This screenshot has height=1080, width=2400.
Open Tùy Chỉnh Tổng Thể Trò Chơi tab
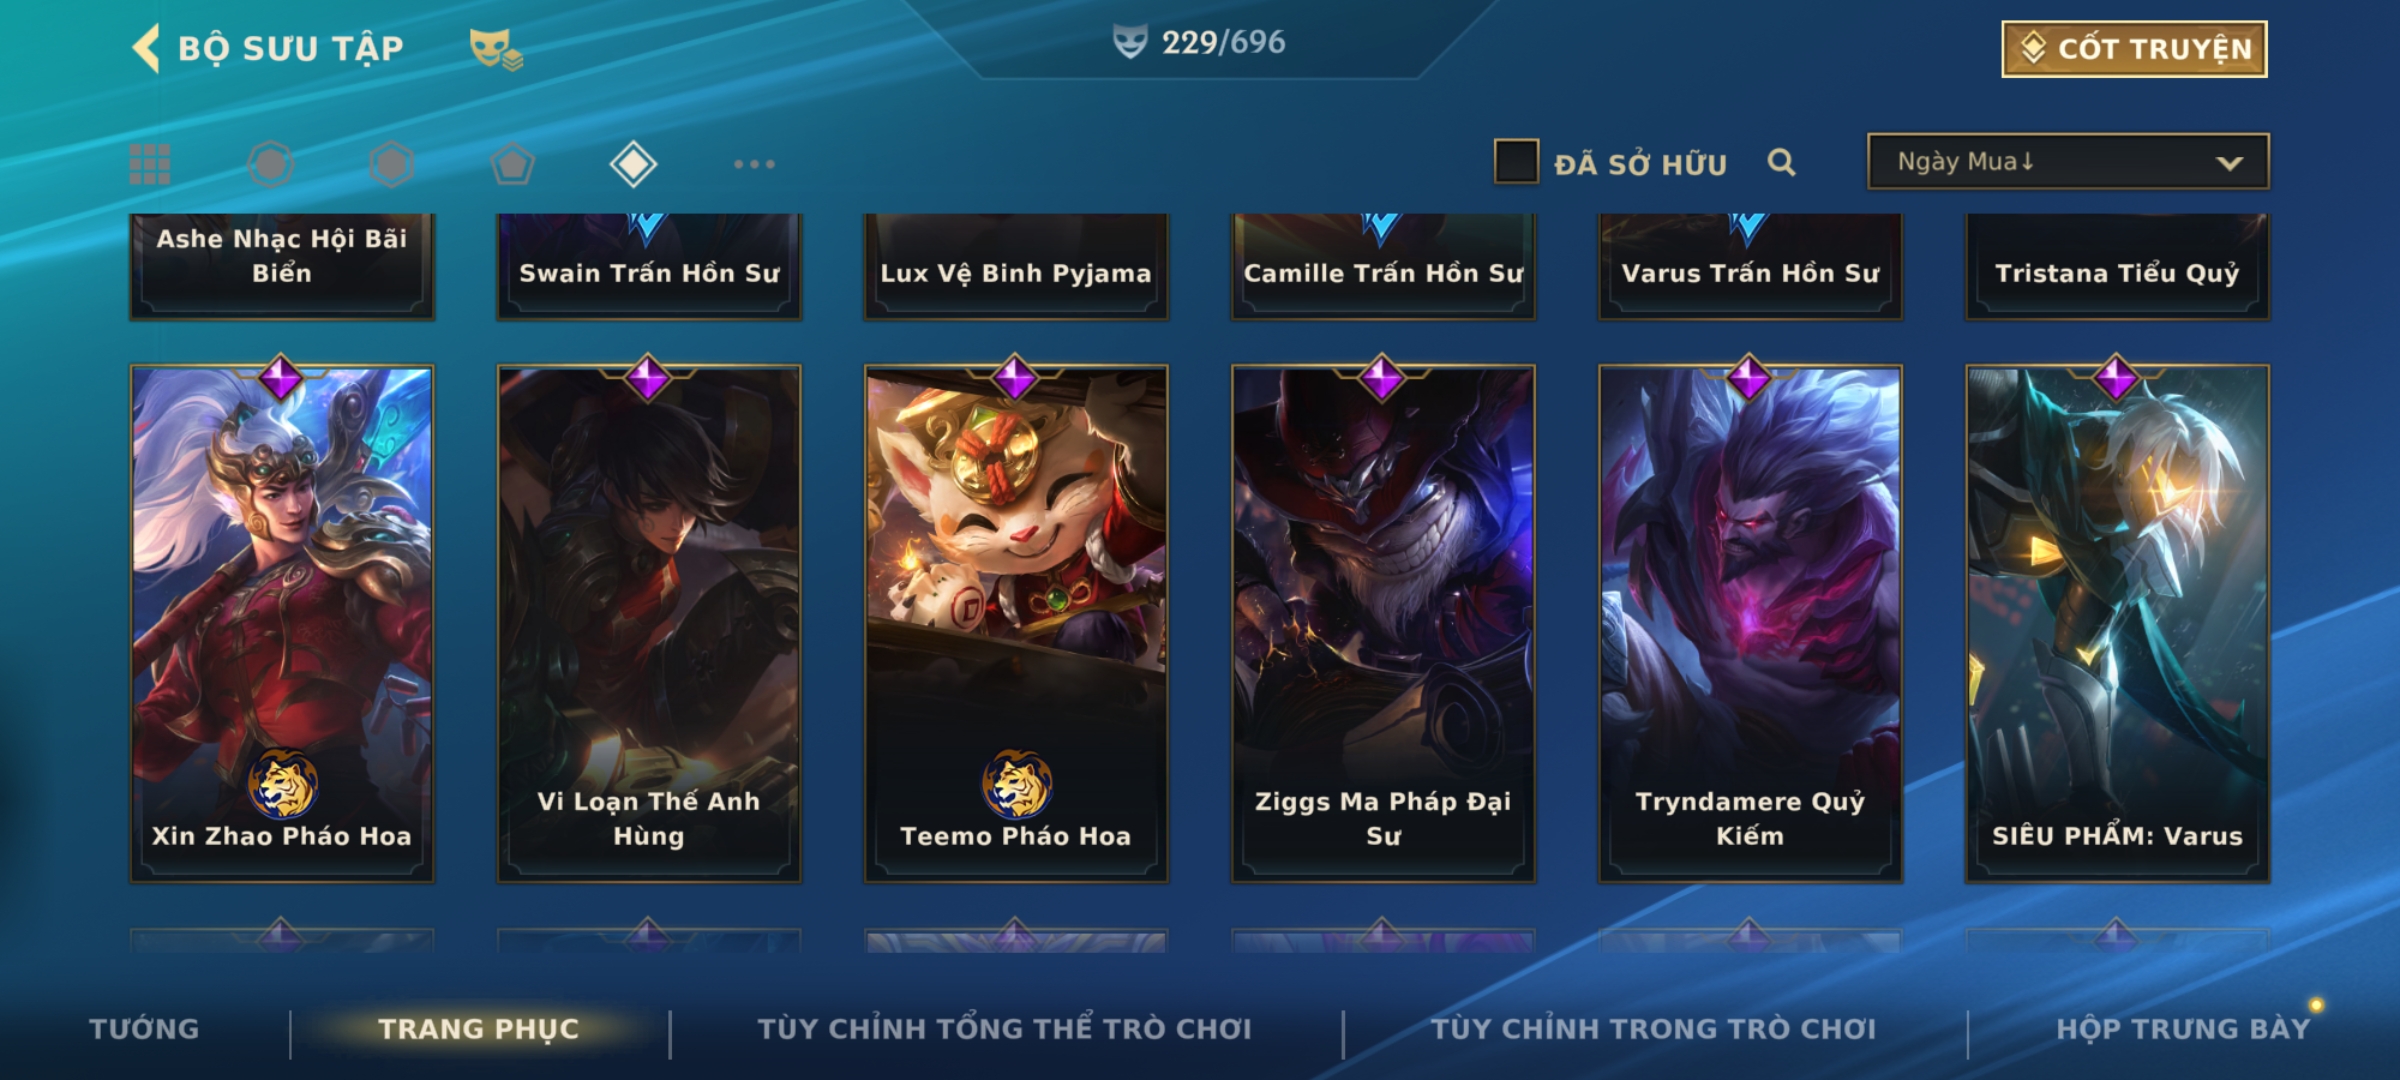pyautogui.click(x=1004, y=1029)
